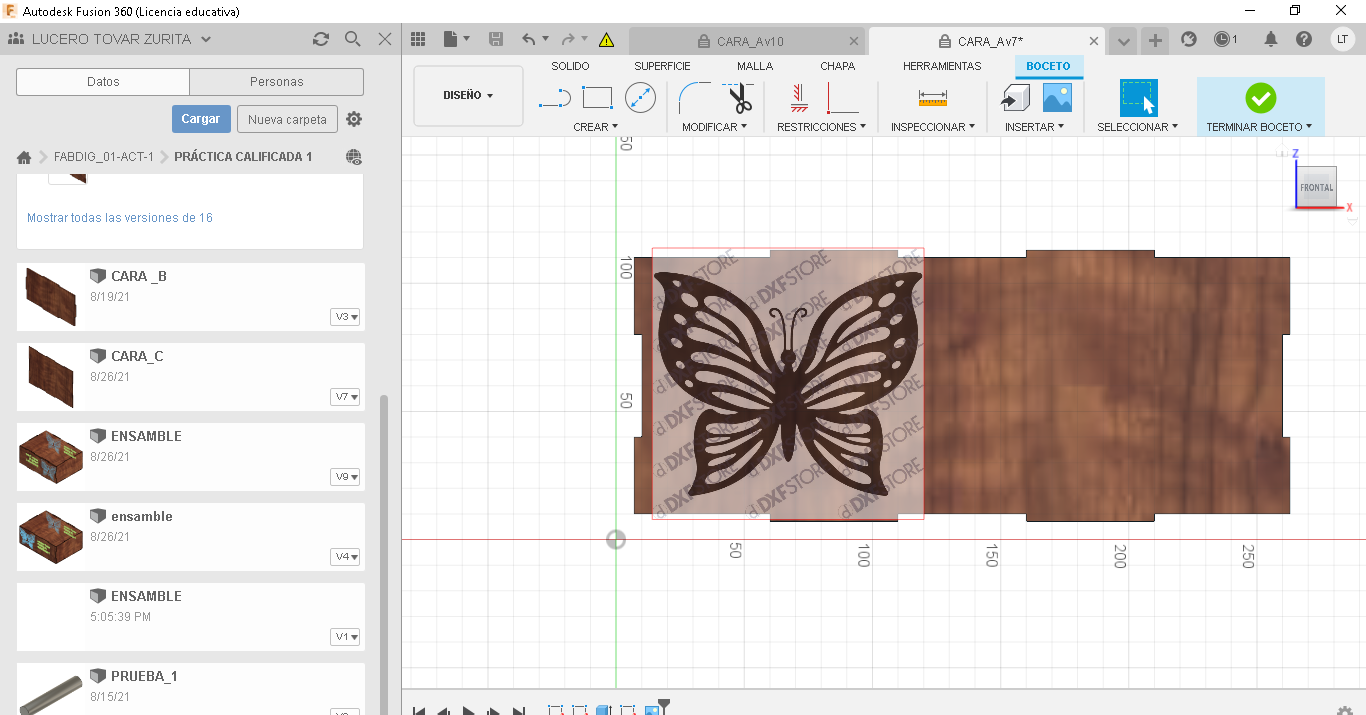Select the Rectangle sketch tool

597,98
